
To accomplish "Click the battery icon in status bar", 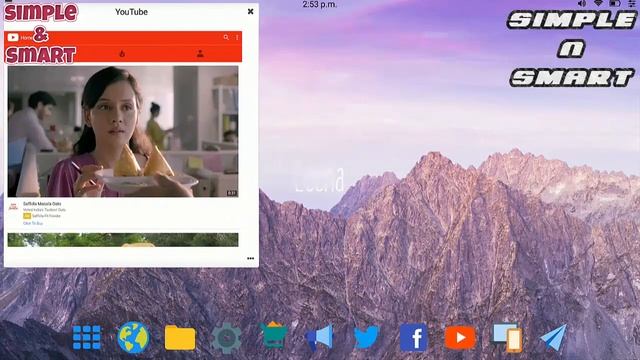I will click(615, 3).
